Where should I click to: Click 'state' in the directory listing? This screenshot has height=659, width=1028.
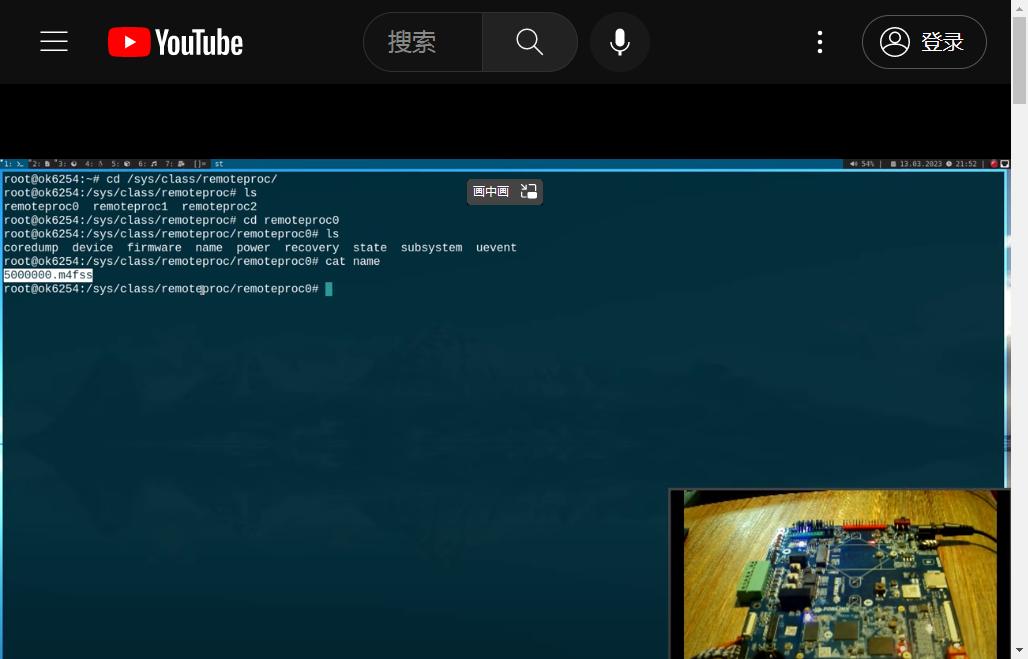[x=370, y=247]
